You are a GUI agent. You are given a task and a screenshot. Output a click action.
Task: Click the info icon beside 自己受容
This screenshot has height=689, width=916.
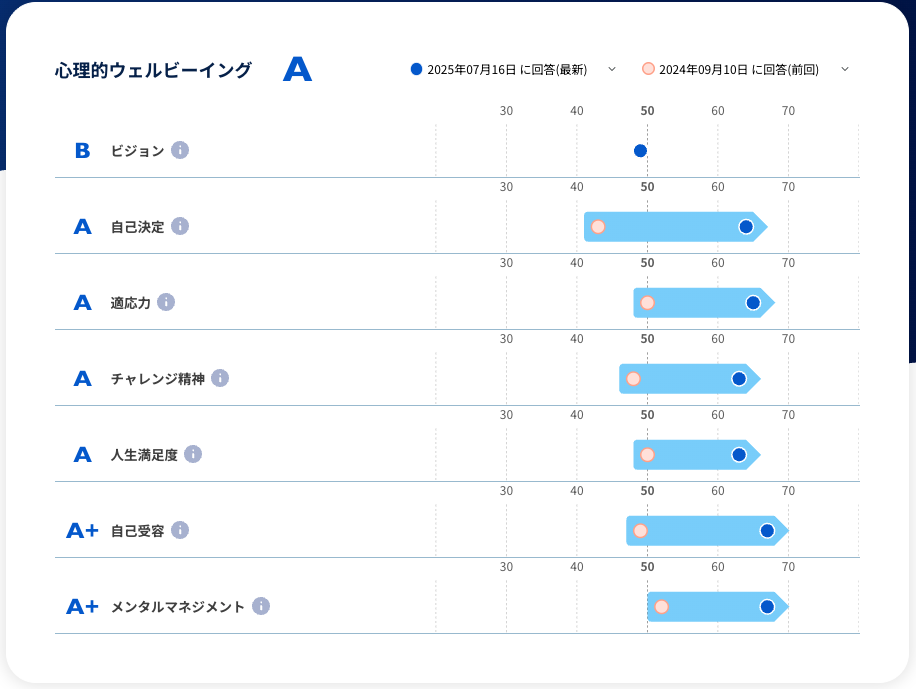point(180,530)
